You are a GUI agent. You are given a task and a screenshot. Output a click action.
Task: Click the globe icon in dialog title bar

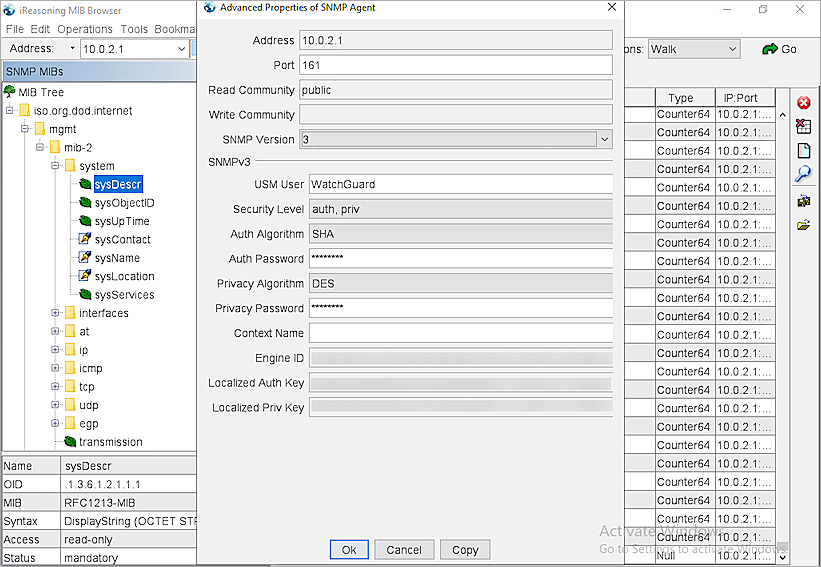point(210,7)
